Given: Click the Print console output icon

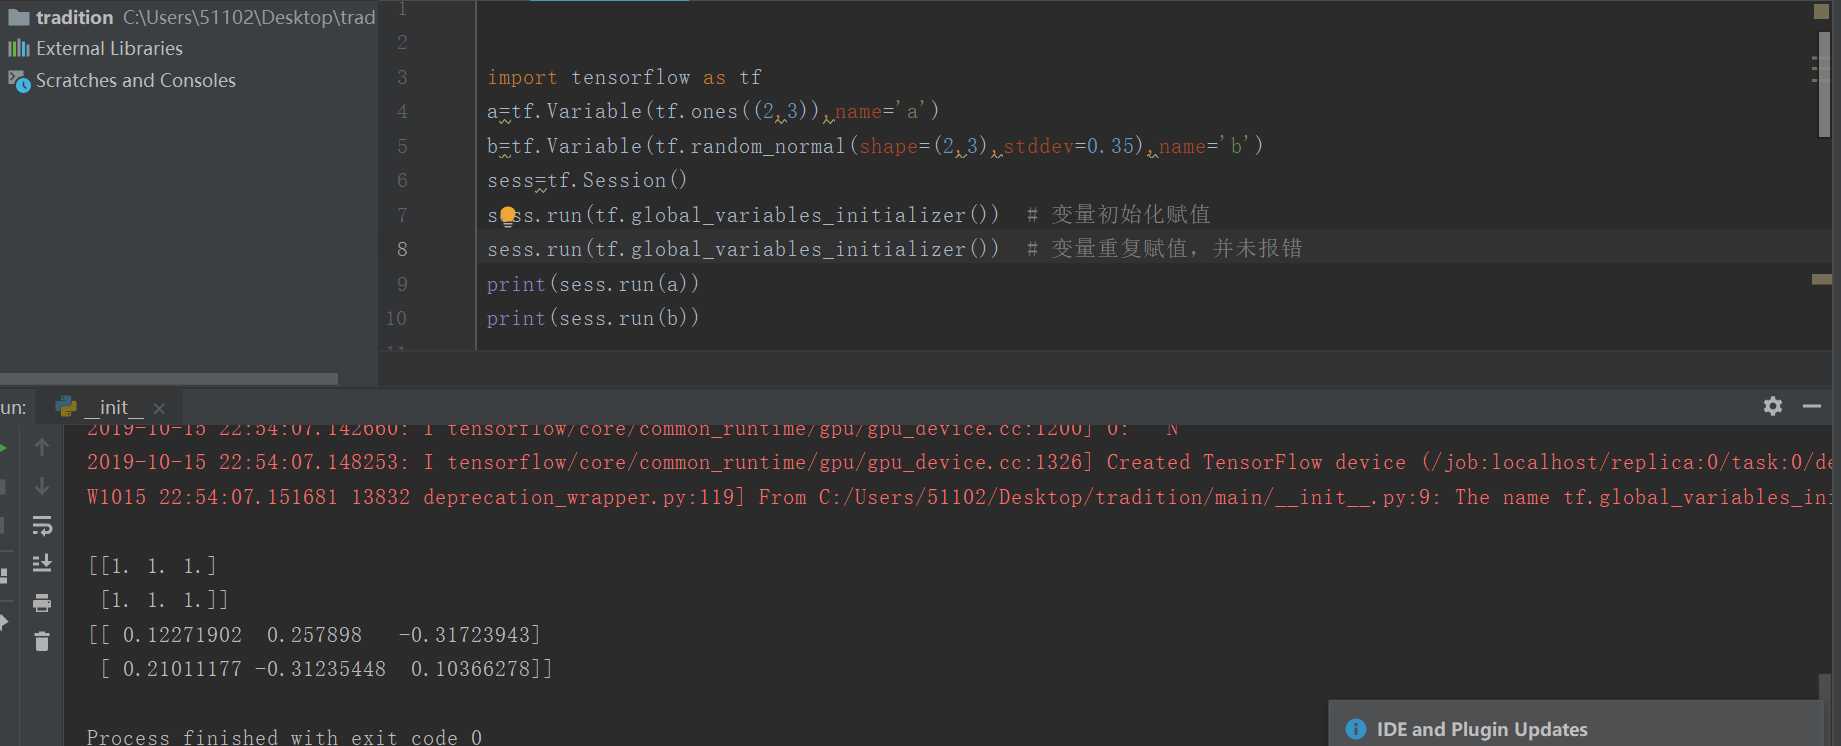Looking at the screenshot, I should (42, 603).
